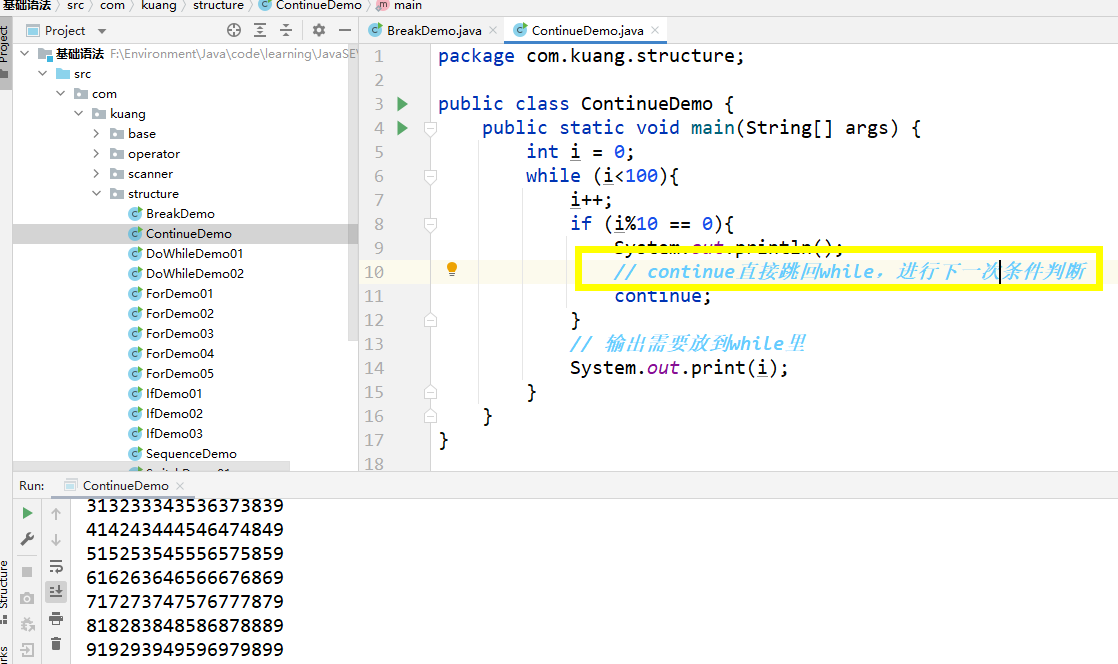Click the continue; statement on line 11
The height and width of the screenshot is (664, 1118).
[x=662, y=296]
